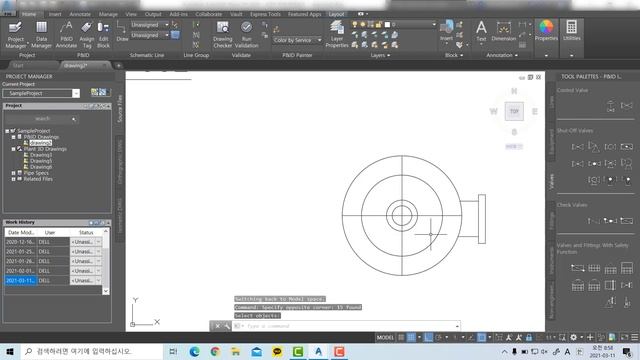Image resolution: width=640 pixels, height=360 pixels.
Task: Open the Express Tools ribbon tab
Action: pos(265,14)
